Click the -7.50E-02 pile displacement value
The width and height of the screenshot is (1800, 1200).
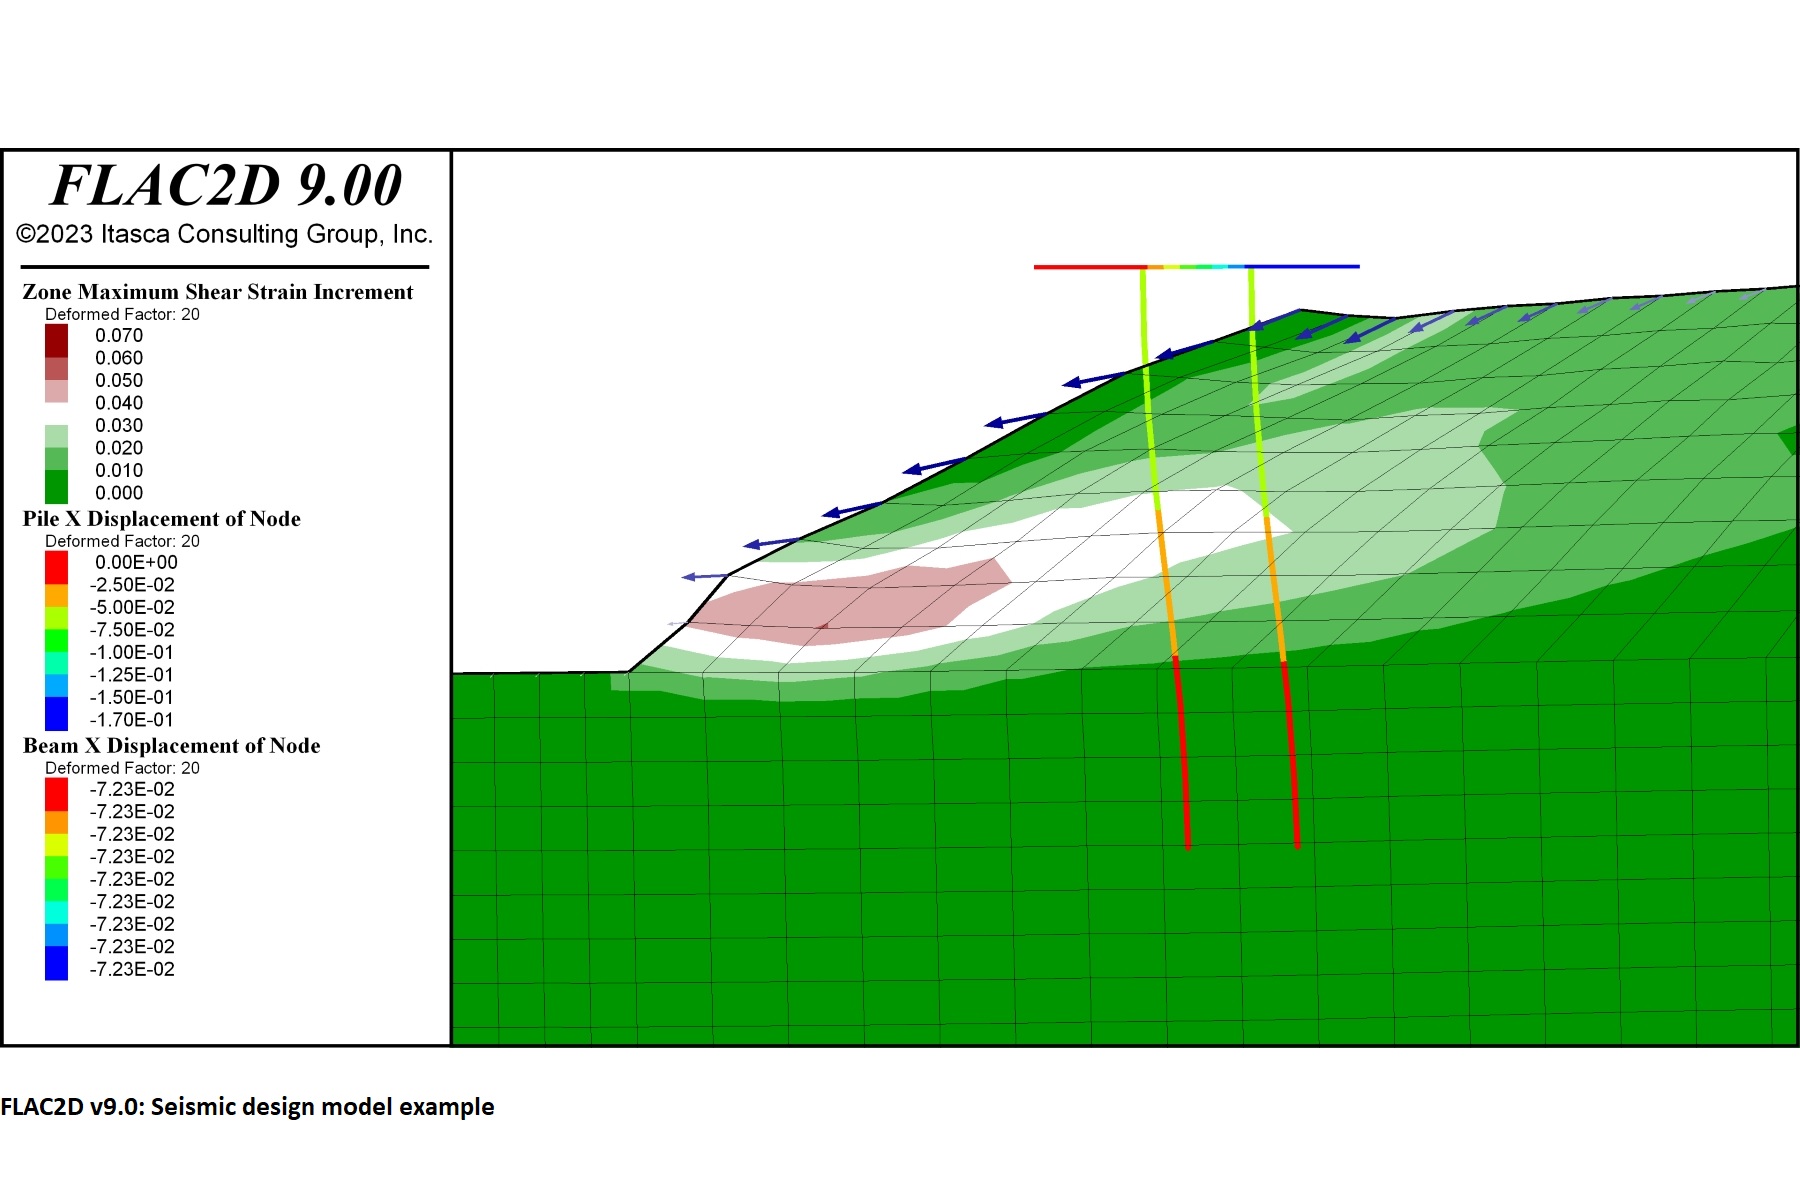pos(132,630)
